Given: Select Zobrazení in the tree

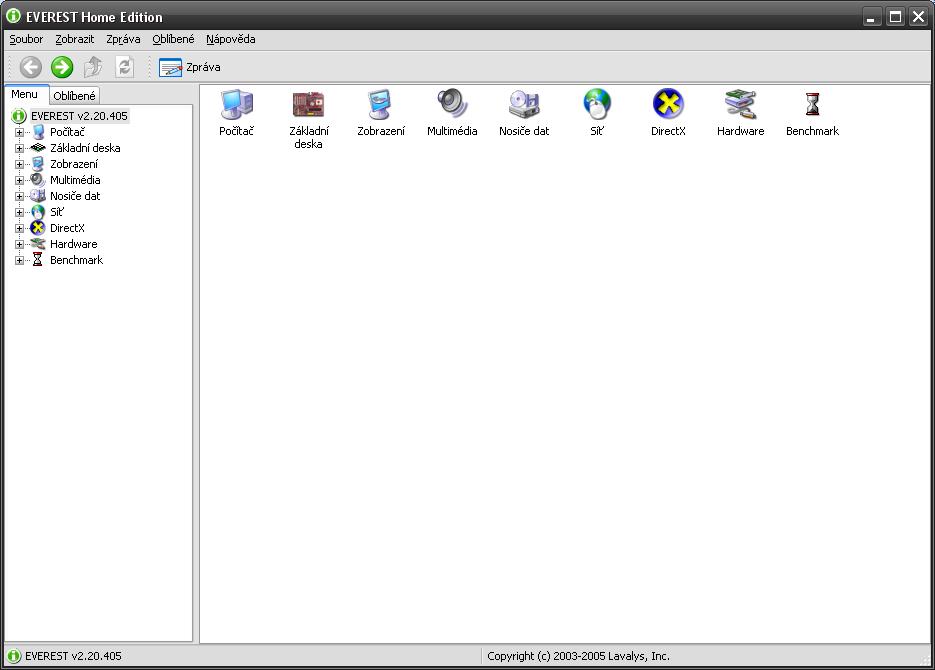Looking at the screenshot, I should click(x=74, y=164).
